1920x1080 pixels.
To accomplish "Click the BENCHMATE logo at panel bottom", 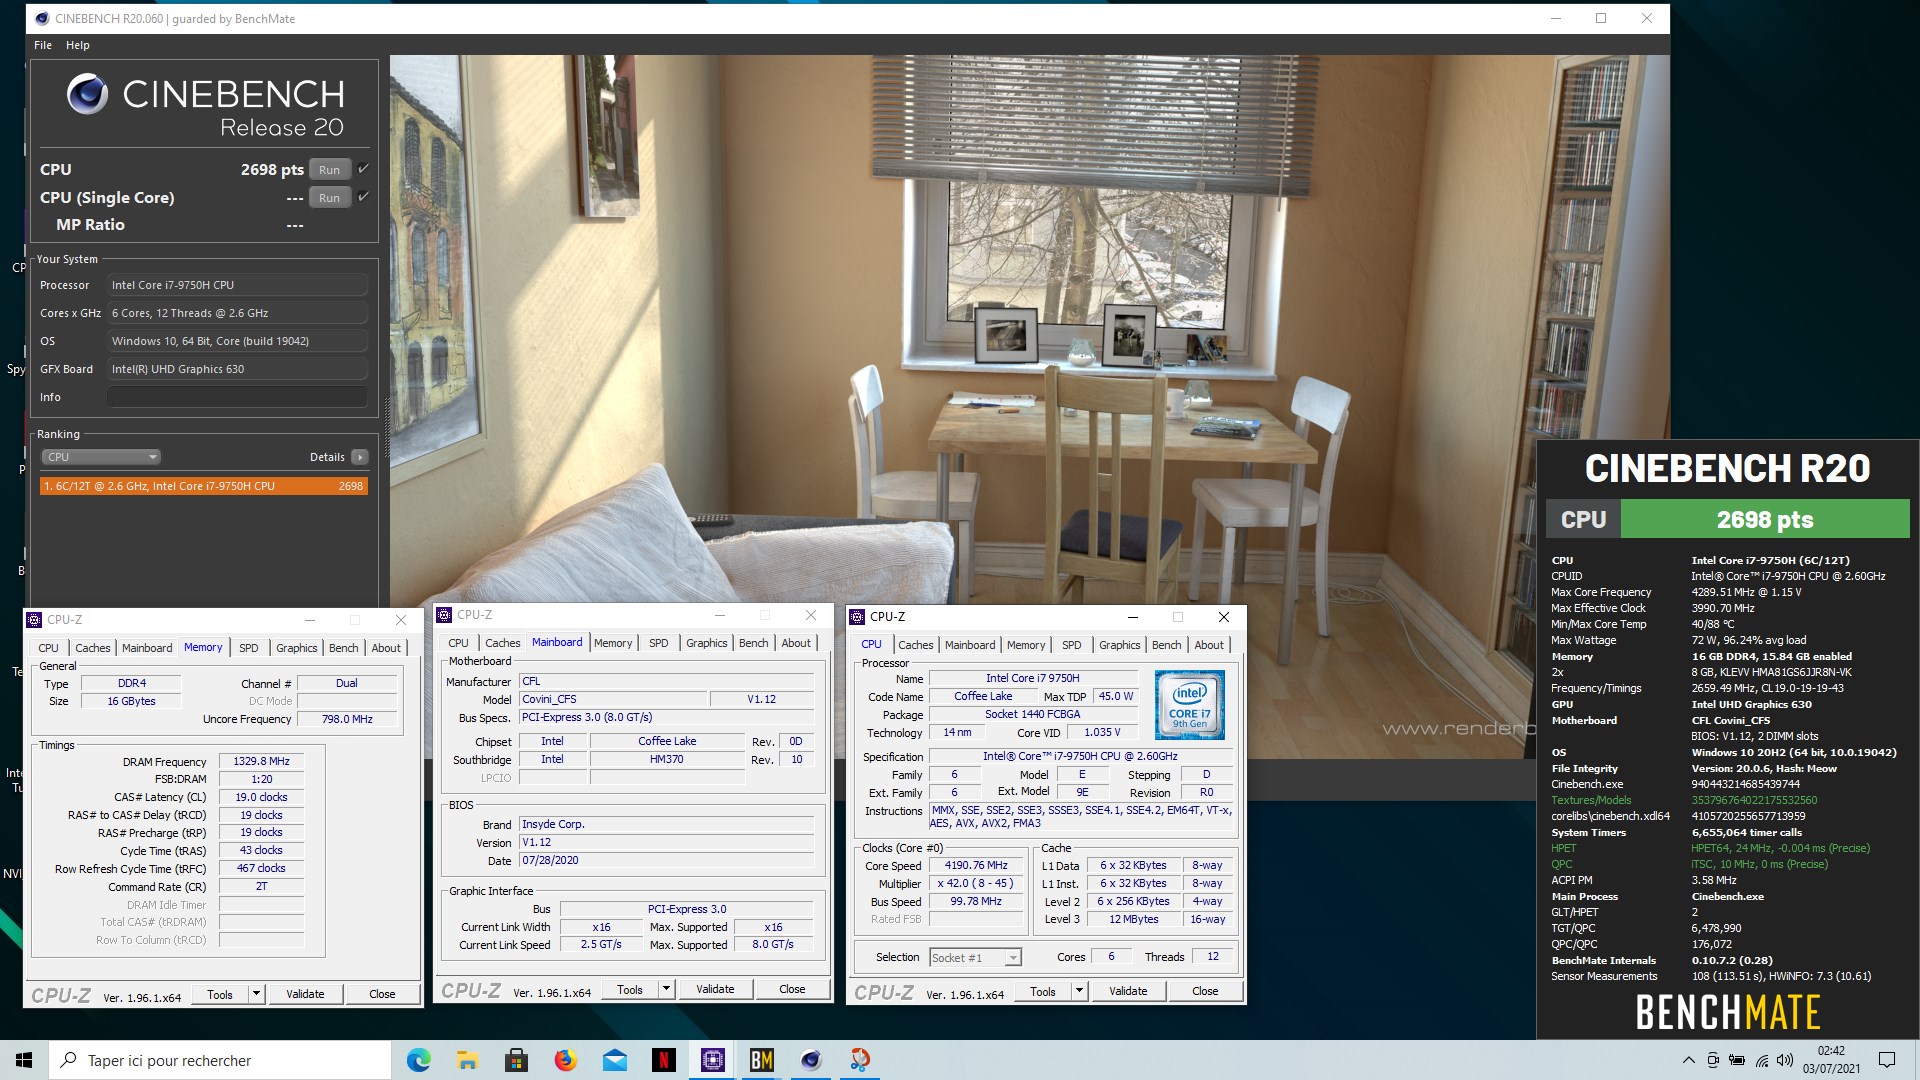I will 1728,1013.
